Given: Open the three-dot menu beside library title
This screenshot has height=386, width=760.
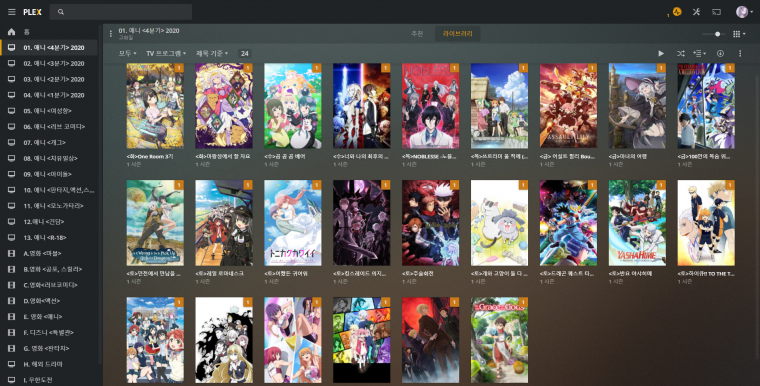Looking at the screenshot, I should (111, 34).
